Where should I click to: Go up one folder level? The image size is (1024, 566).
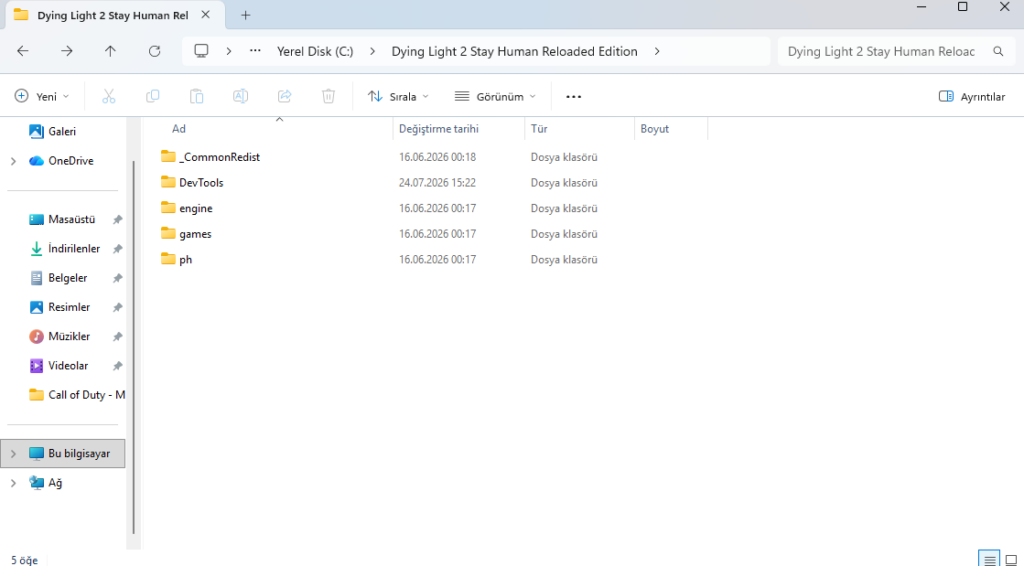[x=110, y=51]
